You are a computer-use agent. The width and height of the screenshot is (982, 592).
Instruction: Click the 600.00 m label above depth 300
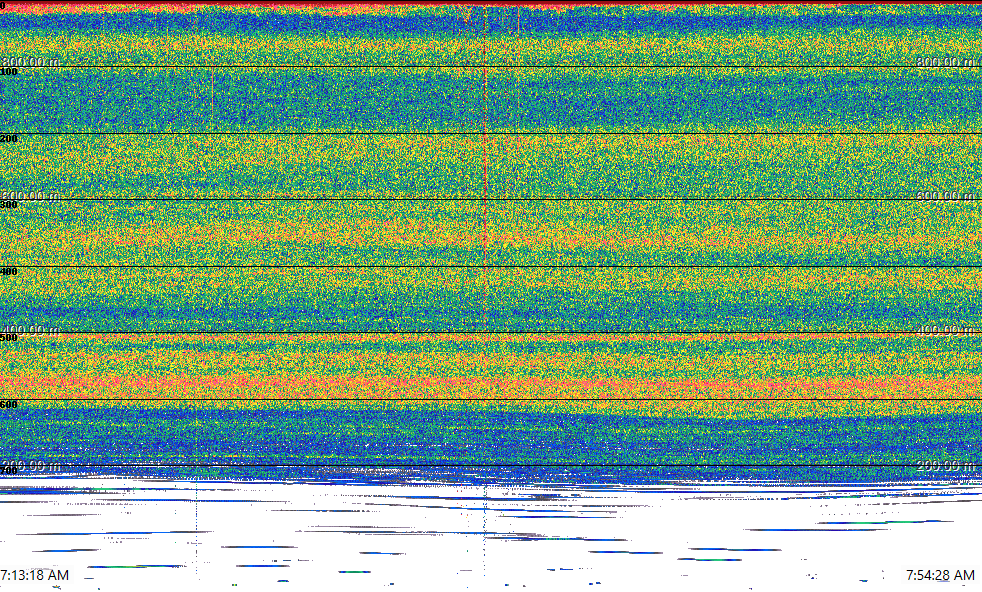click(30, 195)
